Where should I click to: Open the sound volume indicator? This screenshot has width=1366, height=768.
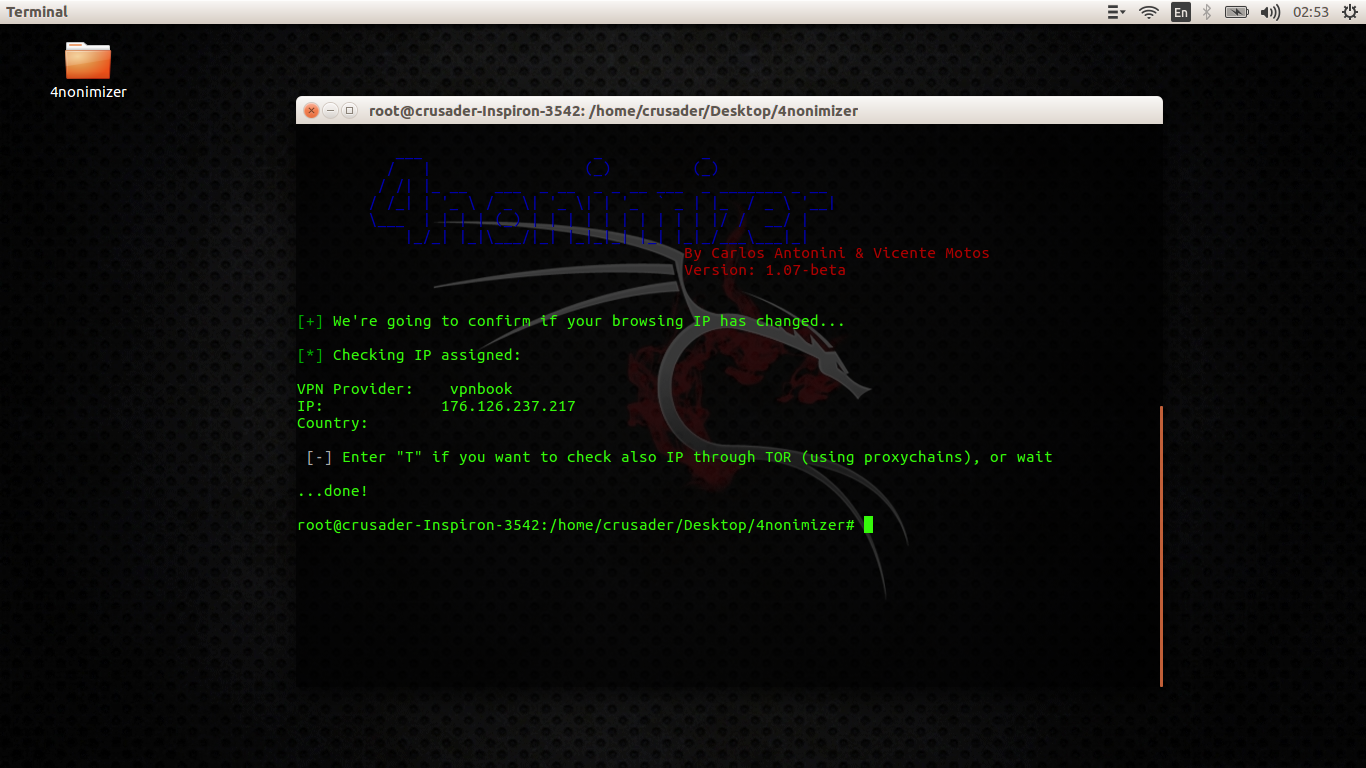(x=1270, y=12)
